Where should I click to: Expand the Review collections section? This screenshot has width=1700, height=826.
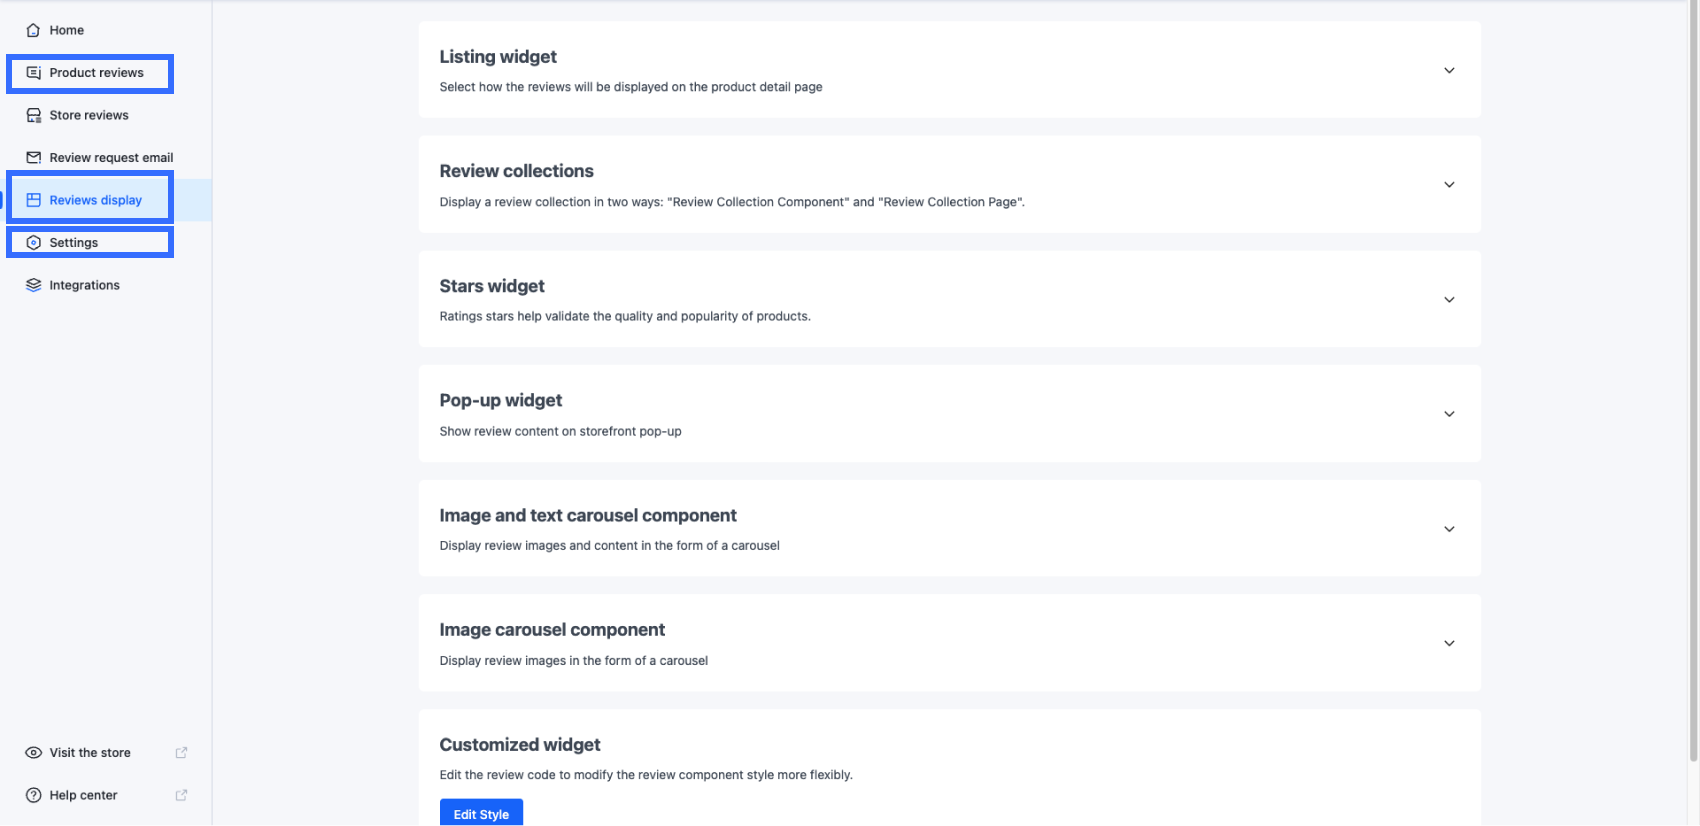(1449, 184)
